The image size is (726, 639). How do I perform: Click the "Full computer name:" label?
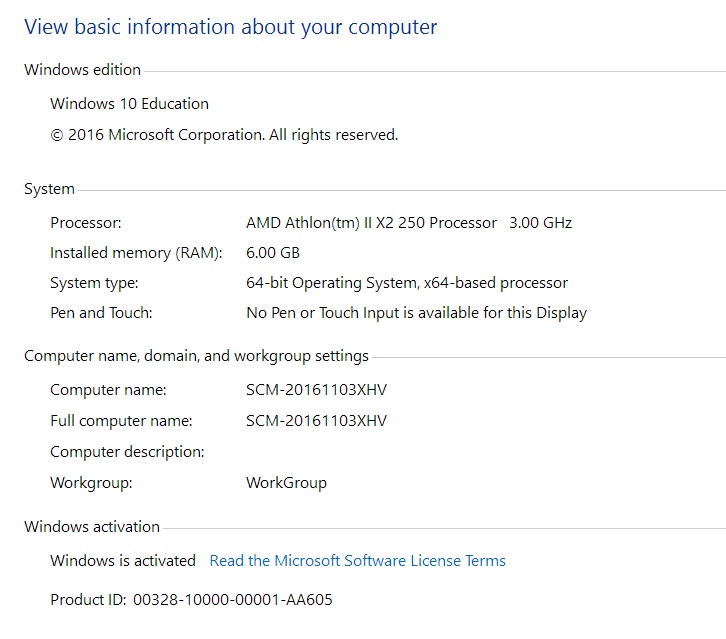(x=121, y=421)
